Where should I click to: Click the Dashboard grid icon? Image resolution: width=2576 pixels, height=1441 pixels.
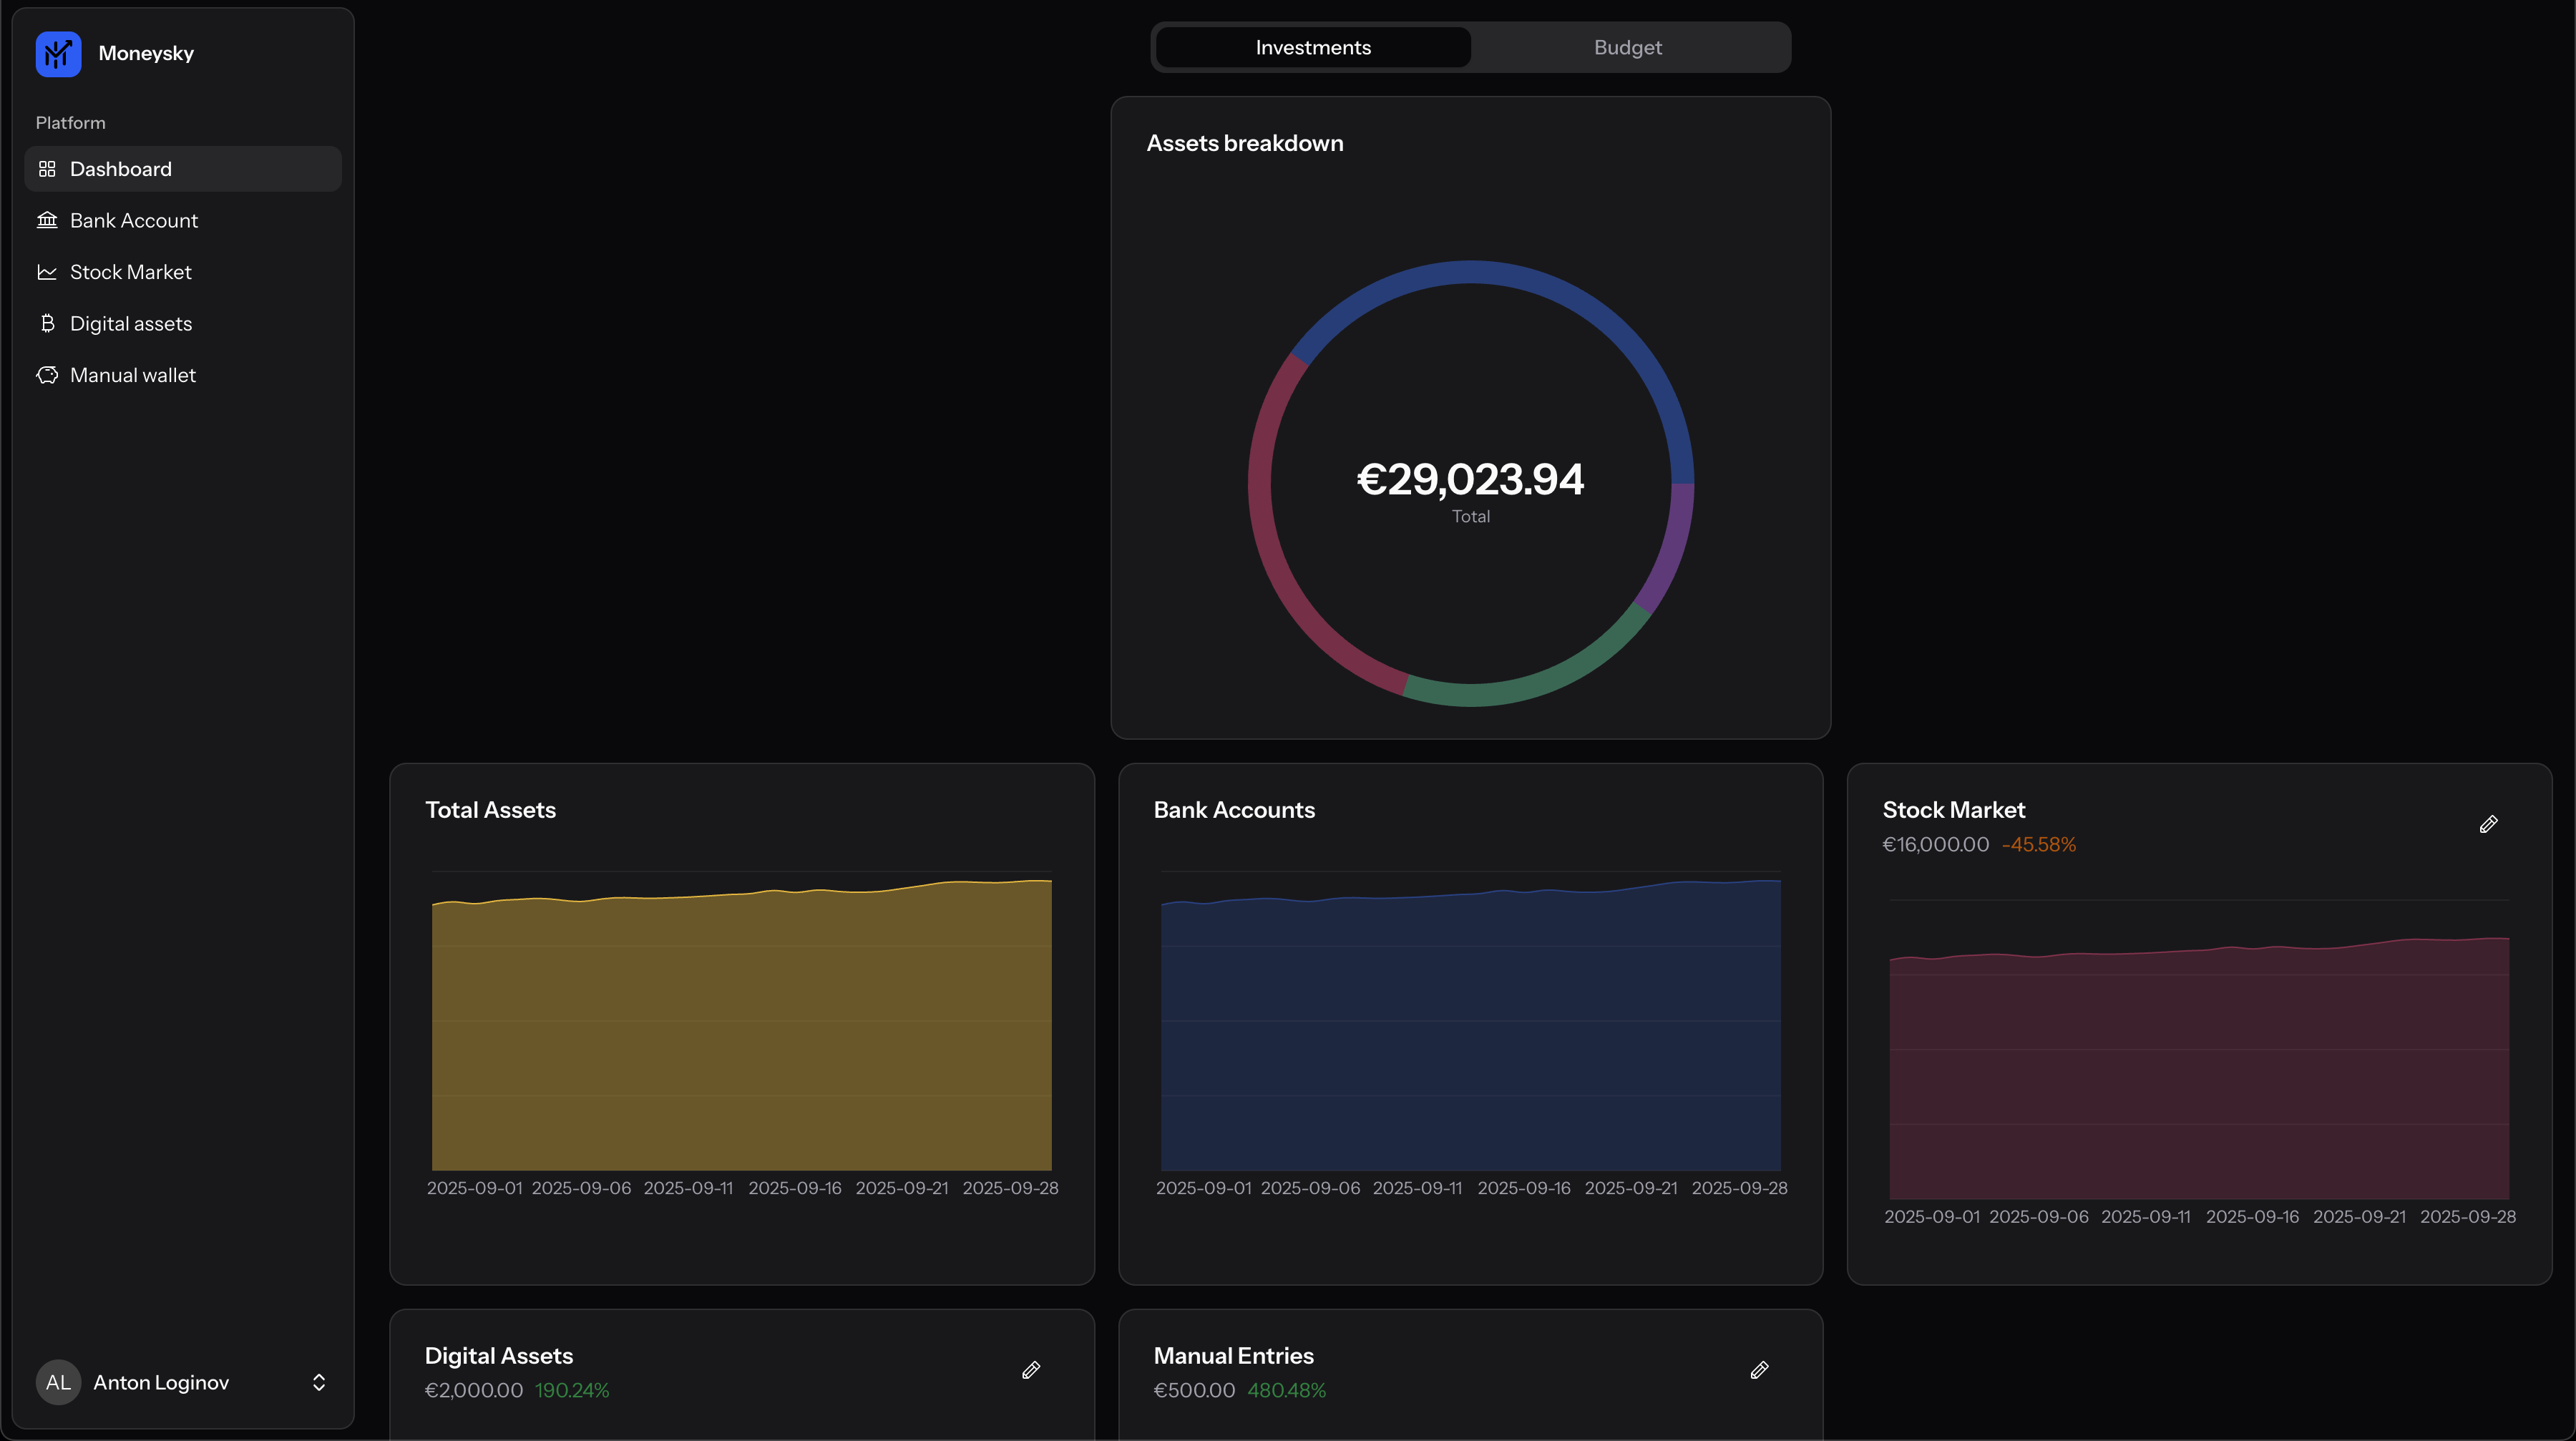pyautogui.click(x=47, y=169)
